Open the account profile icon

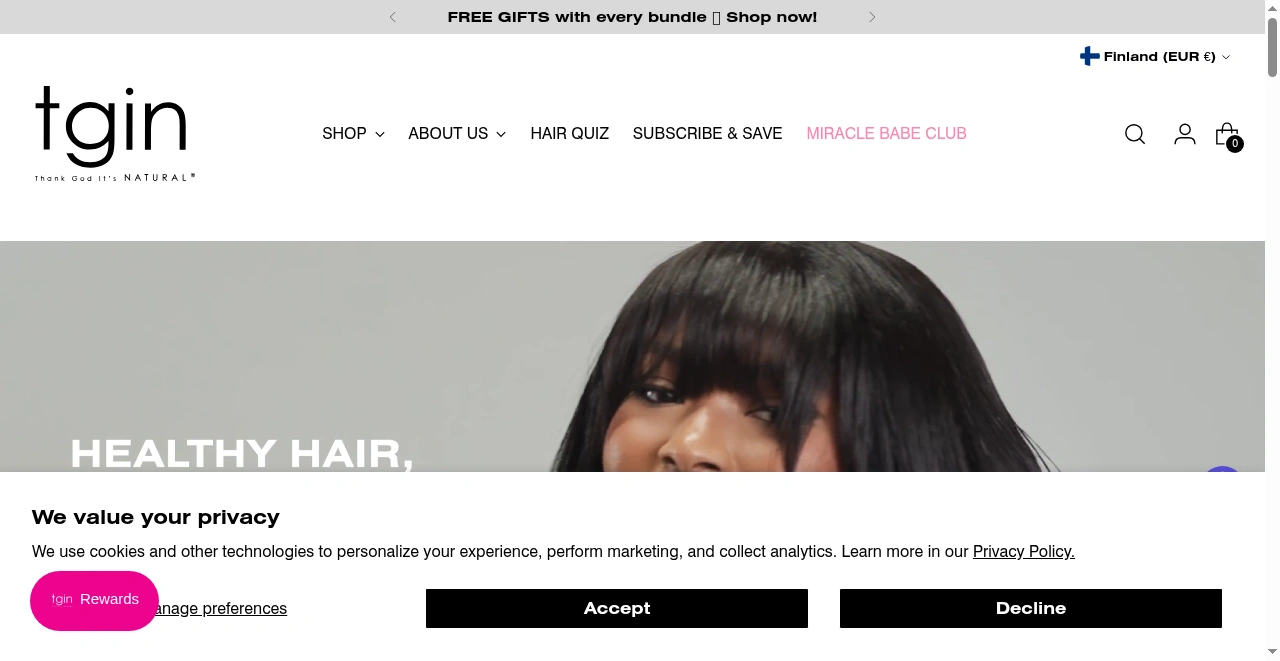click(x=1185, y=134)
